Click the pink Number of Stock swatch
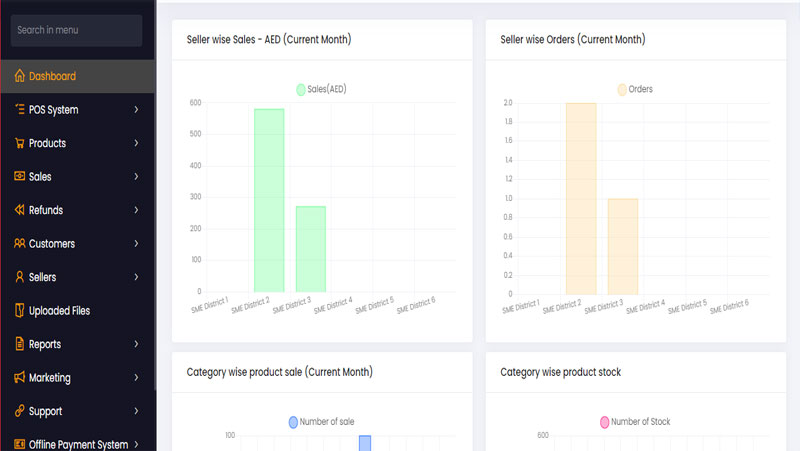Screen dimensions: 800x451 pos(604,422)
